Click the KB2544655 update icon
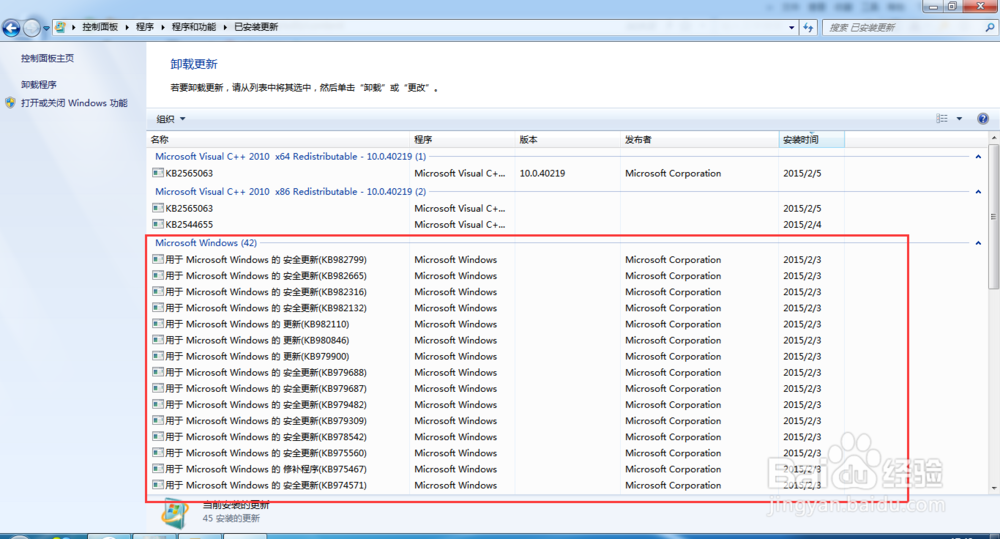 click(158, 224)
